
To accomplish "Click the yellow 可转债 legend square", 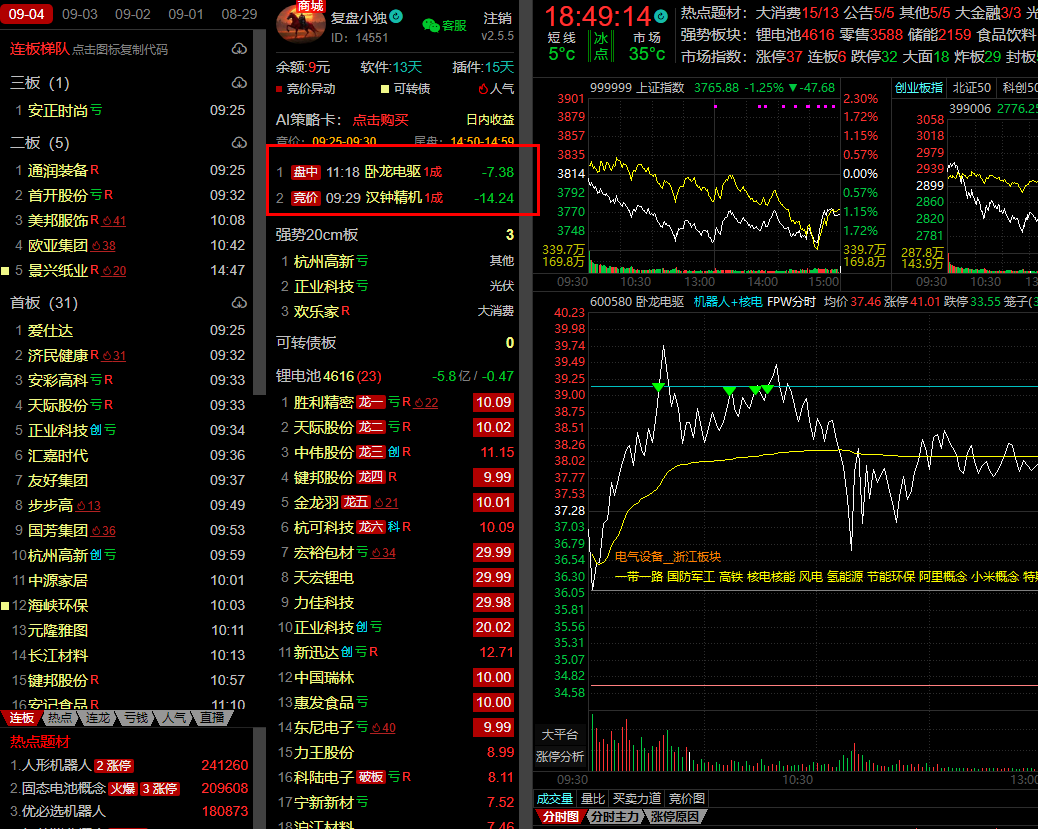I will [x=385, y=89].
